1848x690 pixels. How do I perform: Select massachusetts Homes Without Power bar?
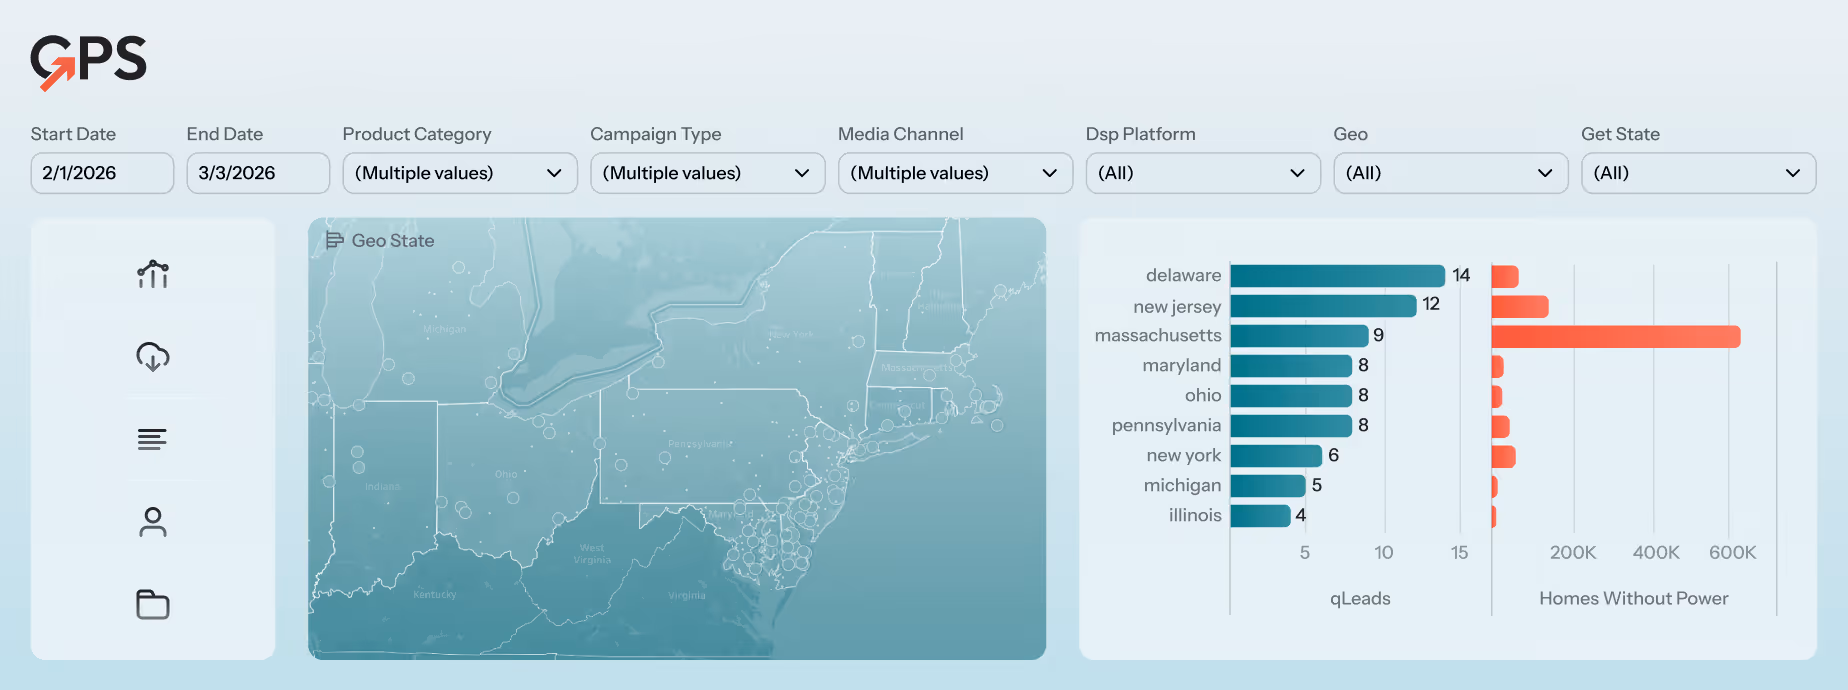[1616, 337]
